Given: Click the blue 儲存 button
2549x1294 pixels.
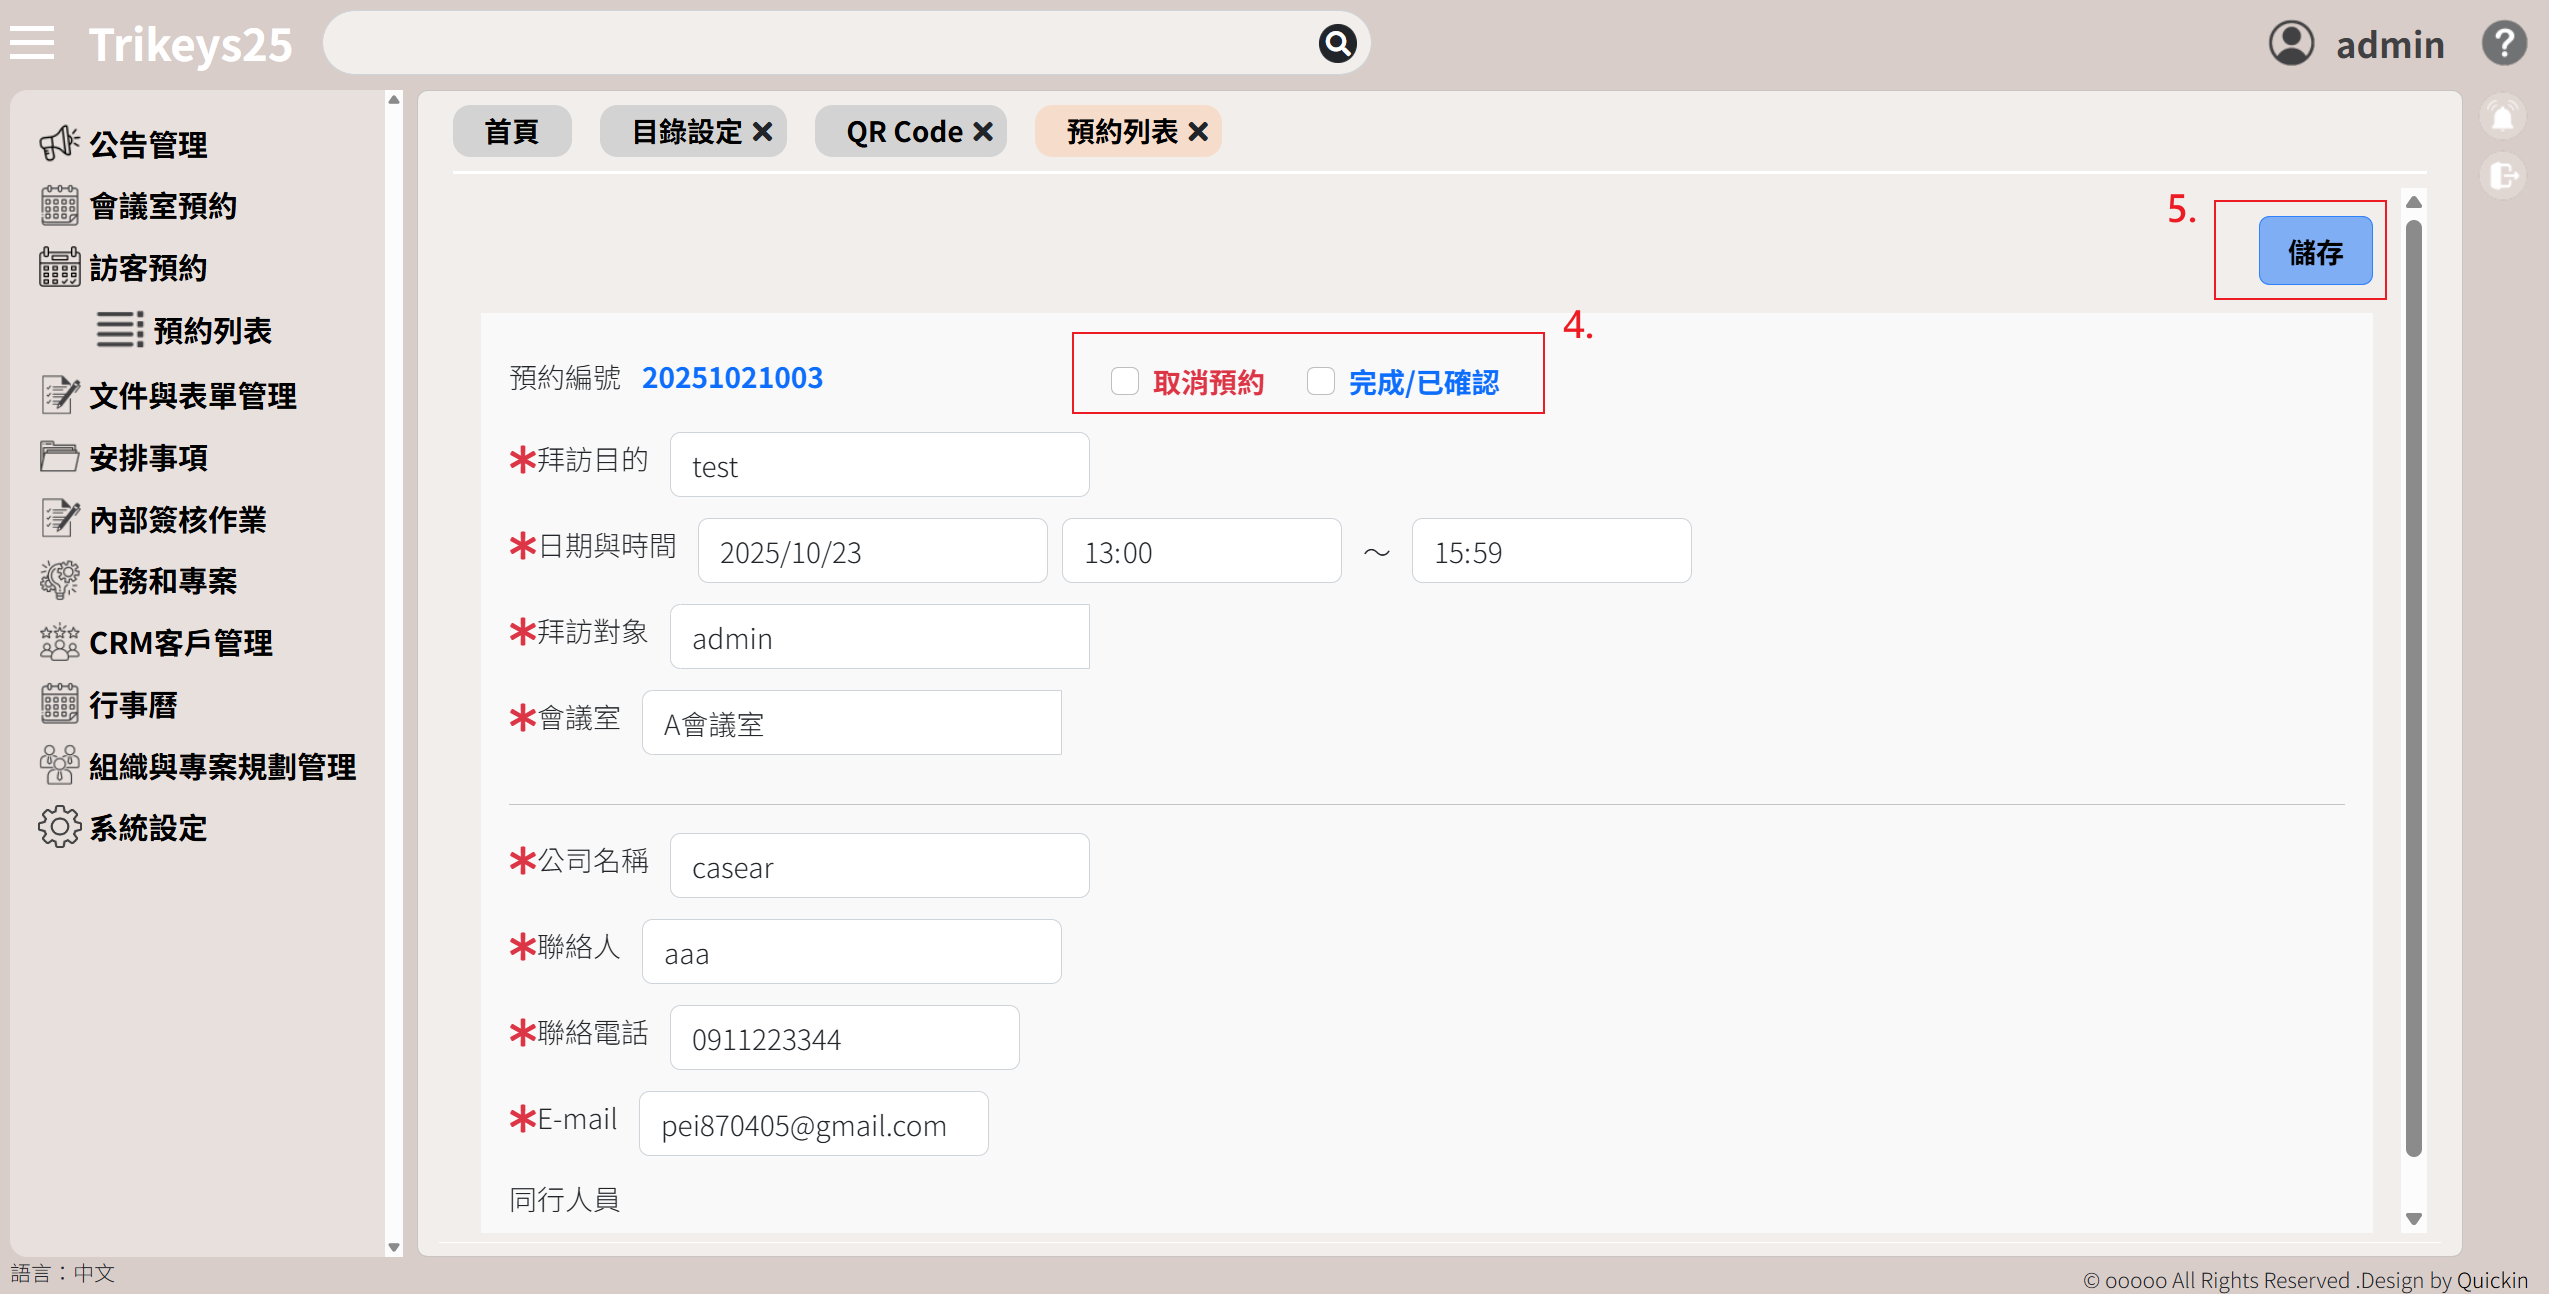Looking at the screenshot, I should pyautogui.click(x=2315, y=252).
